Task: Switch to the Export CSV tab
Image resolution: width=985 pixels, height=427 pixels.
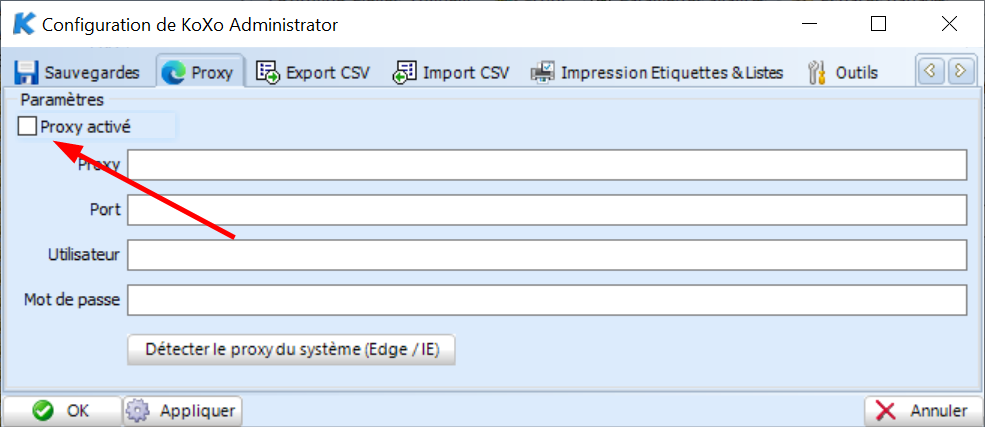Action: coord(313,73)
